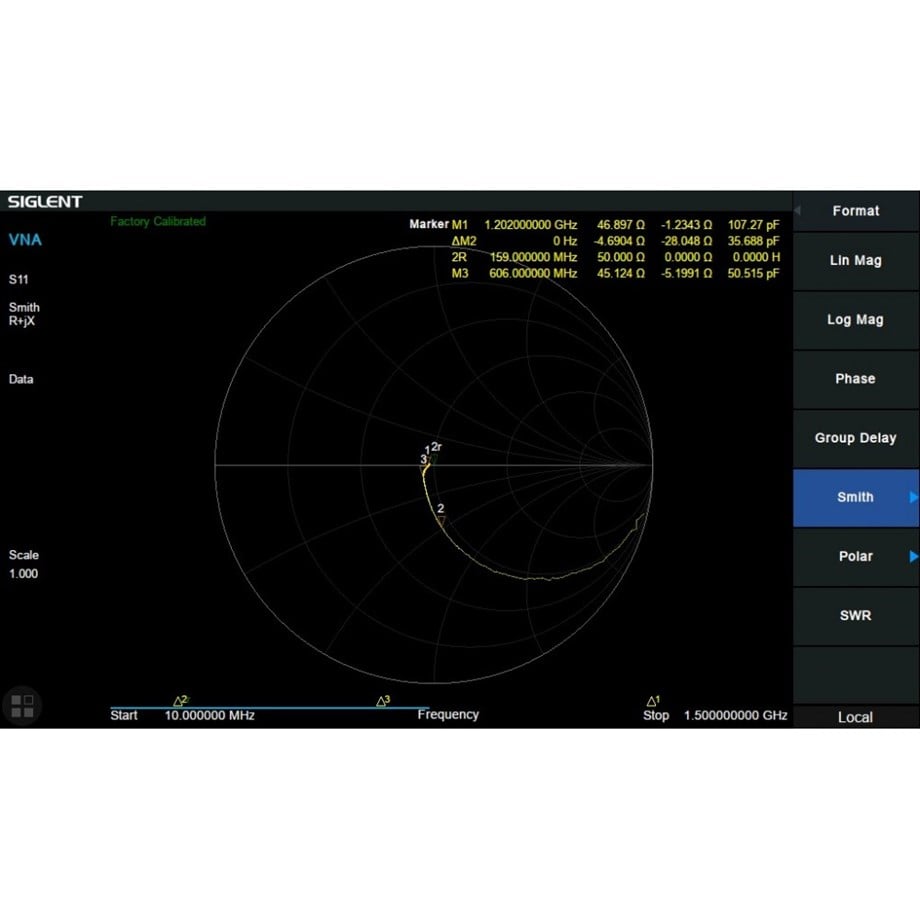This screenshot has height=920, width=920.
Task: Click marker 2 triangle on frequency axis
Action: click(178, 701)
